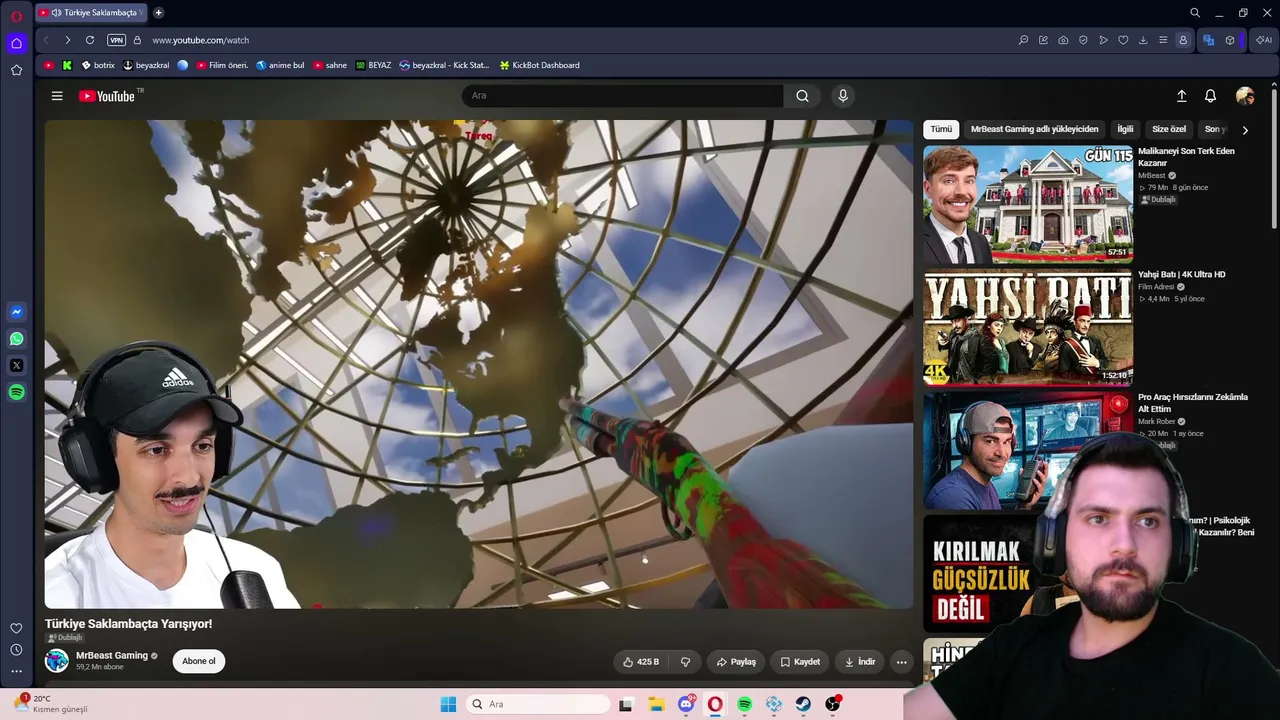Click the Windows taskbar search box
This screenshot has height=720, width=1280.
[539, 704]
